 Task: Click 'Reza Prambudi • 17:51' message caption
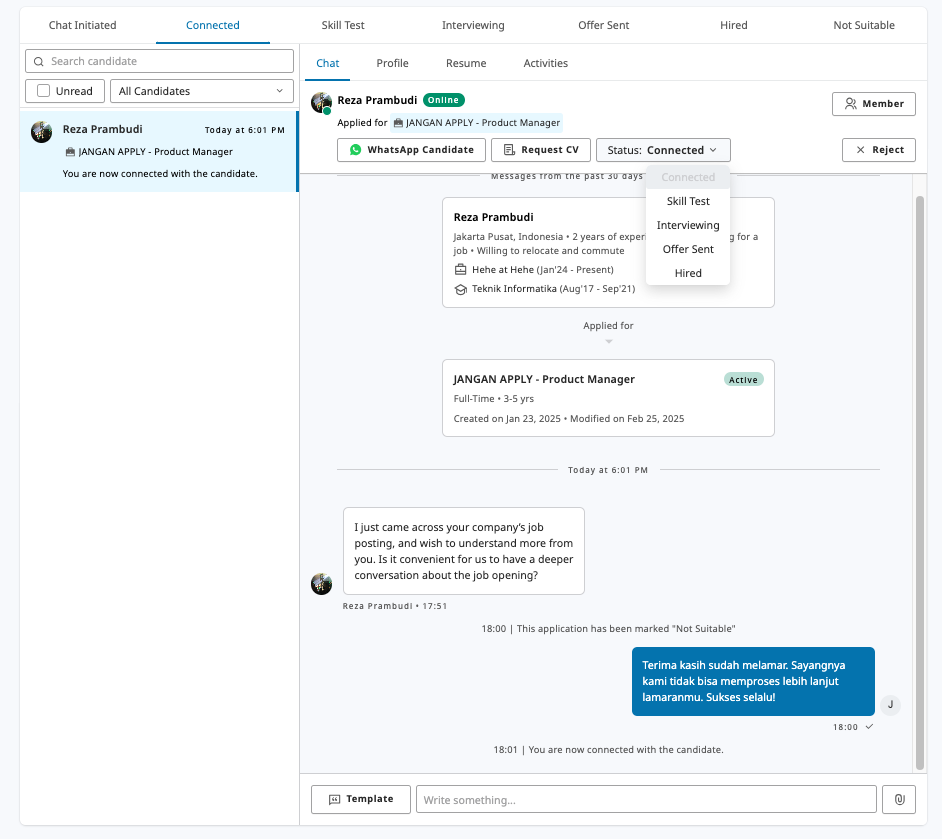click(395, 606)
